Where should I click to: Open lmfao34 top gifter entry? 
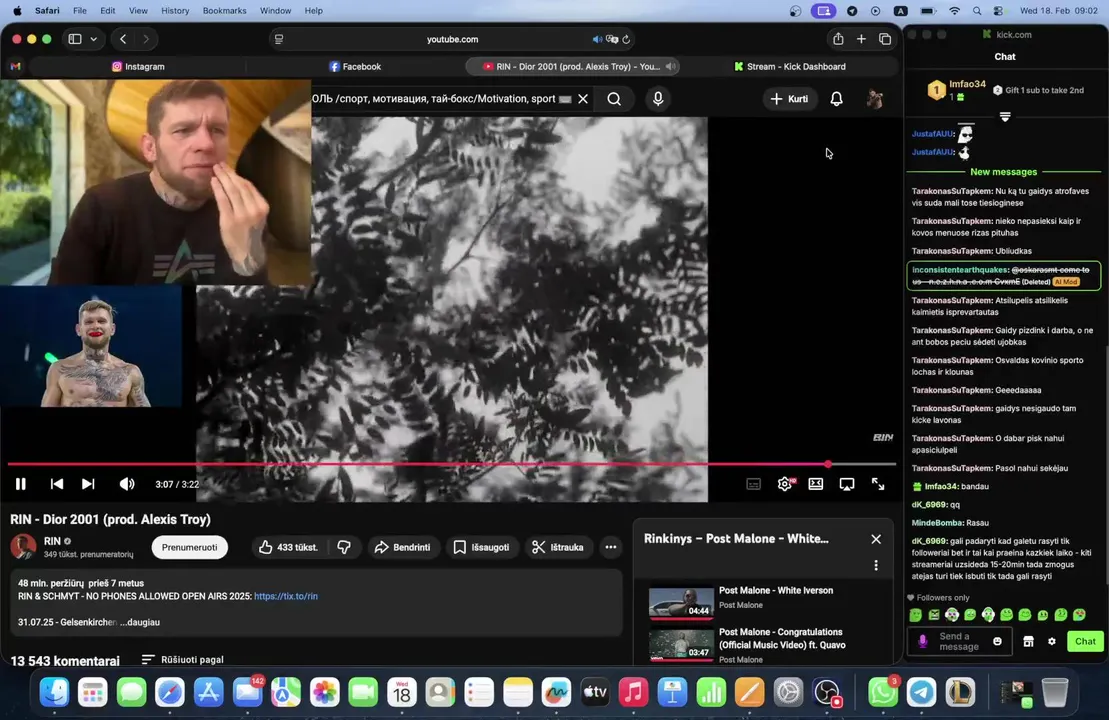click(x=957, y=90)
